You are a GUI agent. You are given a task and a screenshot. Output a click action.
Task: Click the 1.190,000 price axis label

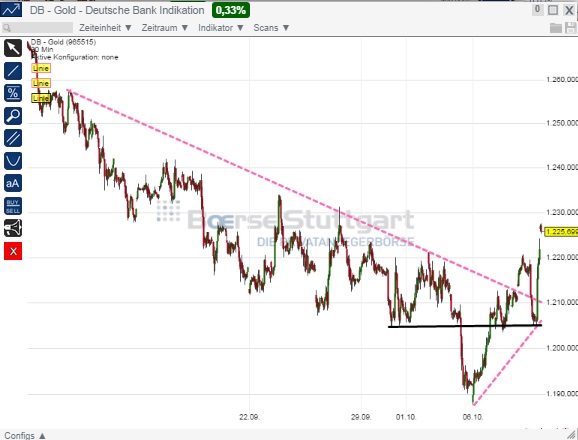point(561,394)
